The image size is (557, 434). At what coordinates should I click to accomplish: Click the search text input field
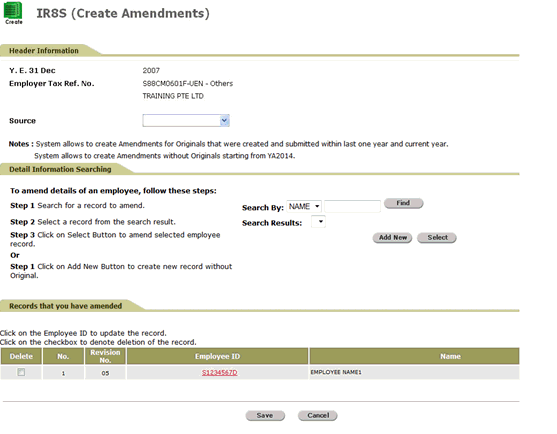(352, 206)
